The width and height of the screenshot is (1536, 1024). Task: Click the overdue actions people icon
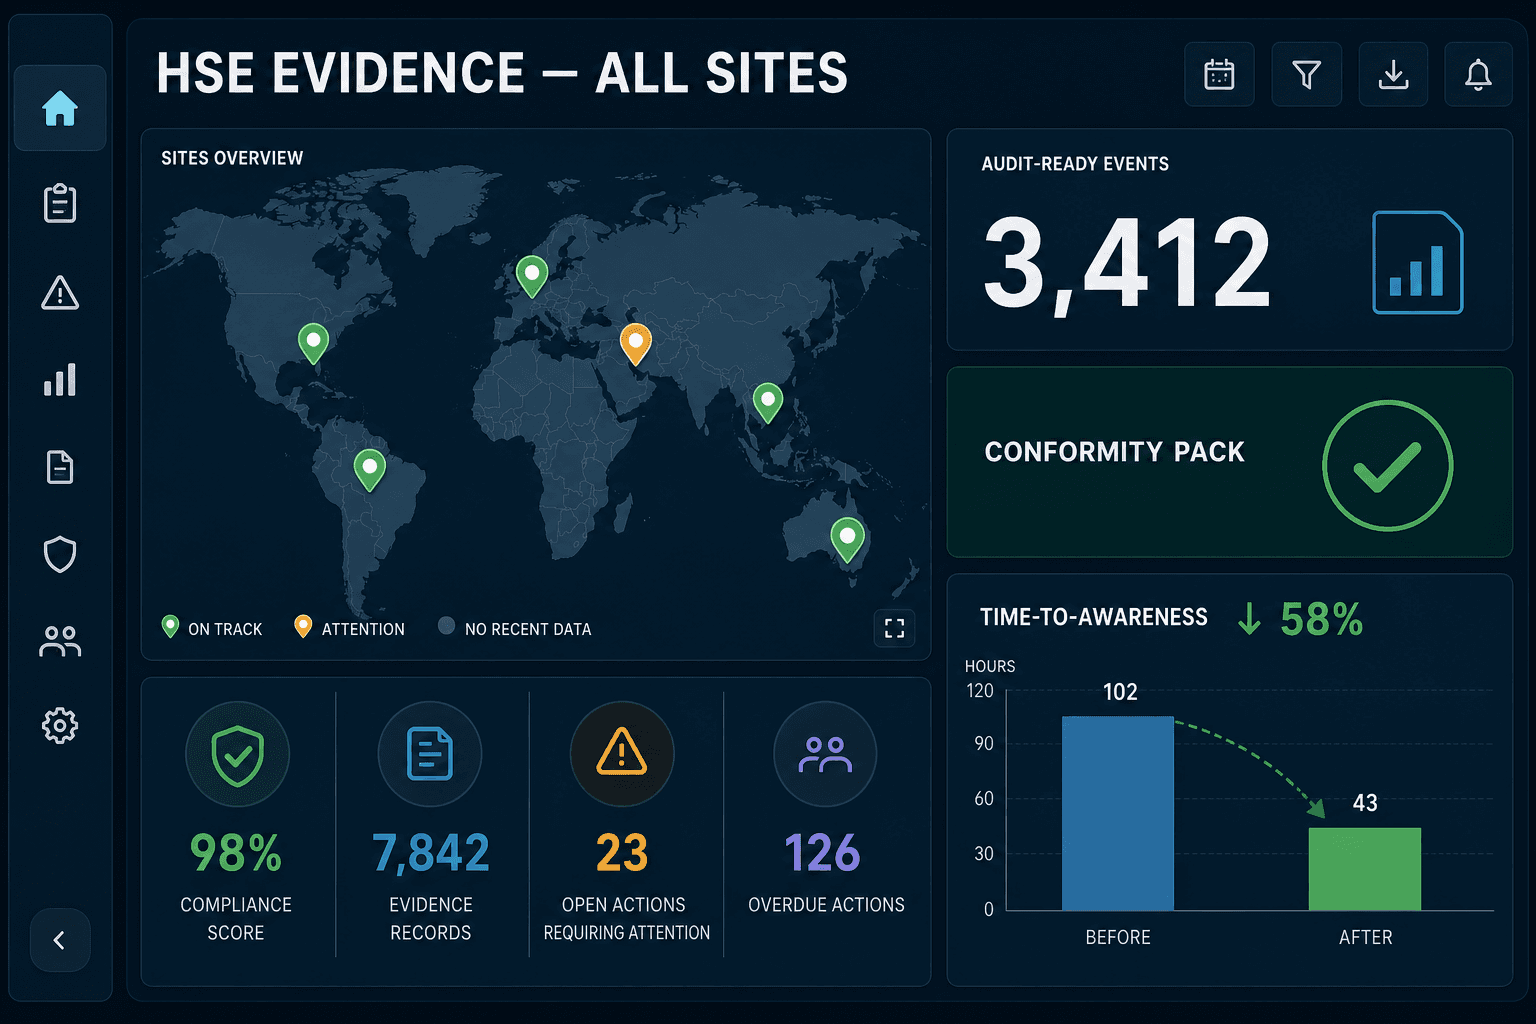pos(825,755)
